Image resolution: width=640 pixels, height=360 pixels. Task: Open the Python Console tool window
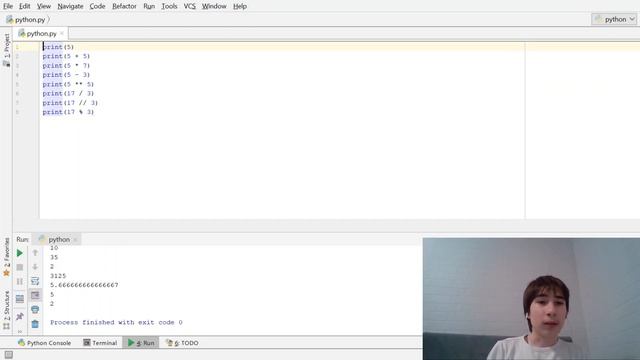[x=44, y=343]
